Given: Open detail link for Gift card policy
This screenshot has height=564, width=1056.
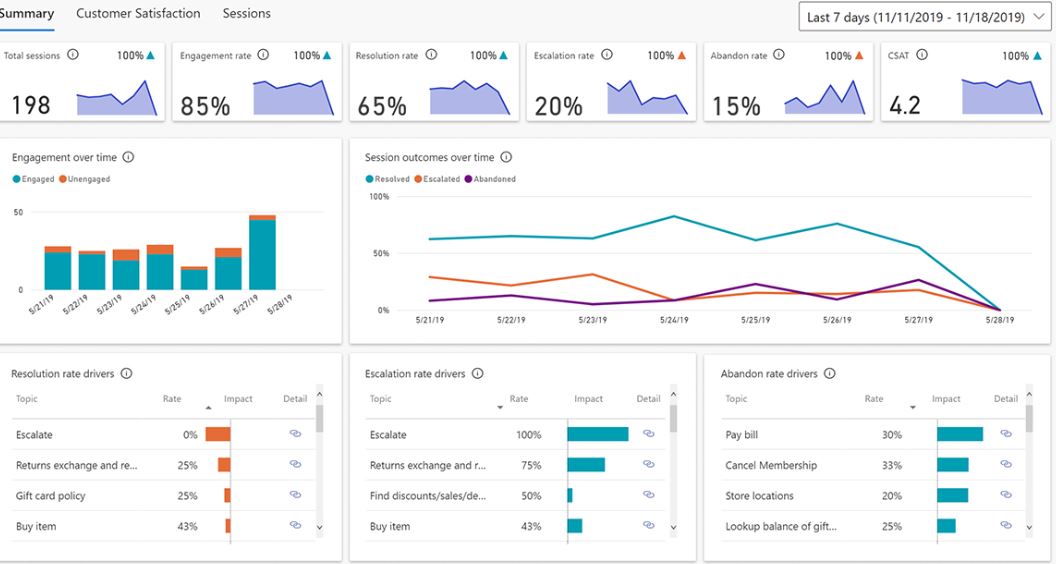Looking at the screenshot, I should point(294,495).
